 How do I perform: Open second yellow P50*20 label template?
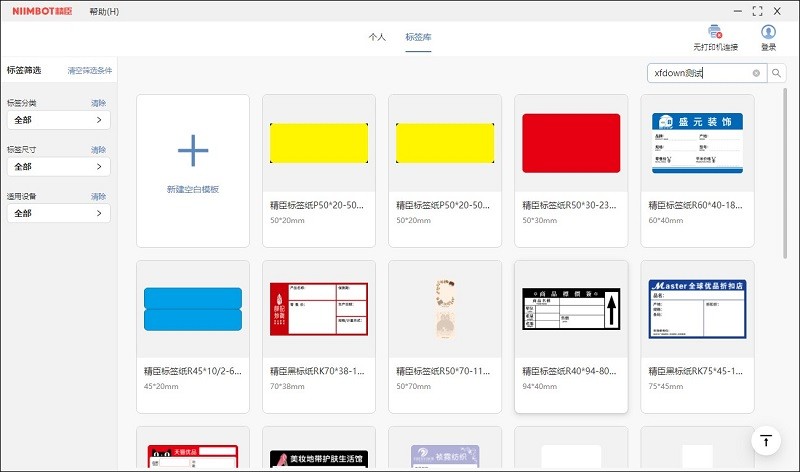(x=445, y=171)
